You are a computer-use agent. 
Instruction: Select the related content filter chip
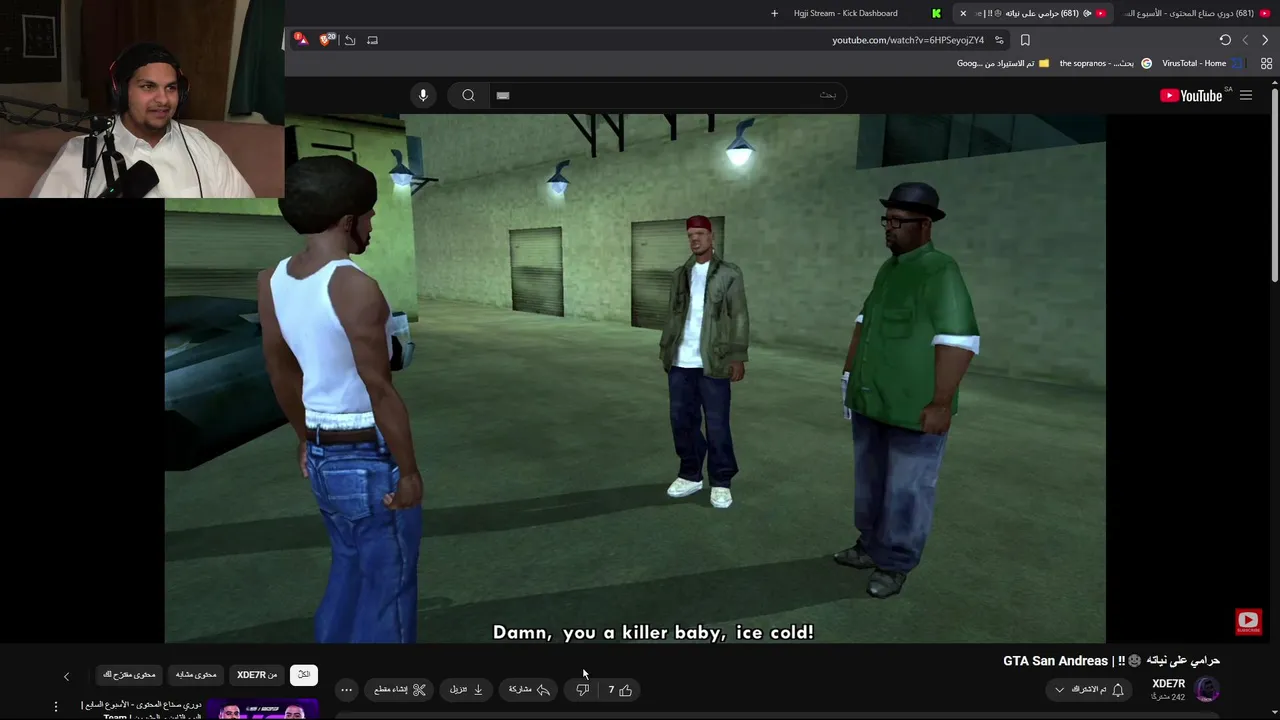click(196, 675)
